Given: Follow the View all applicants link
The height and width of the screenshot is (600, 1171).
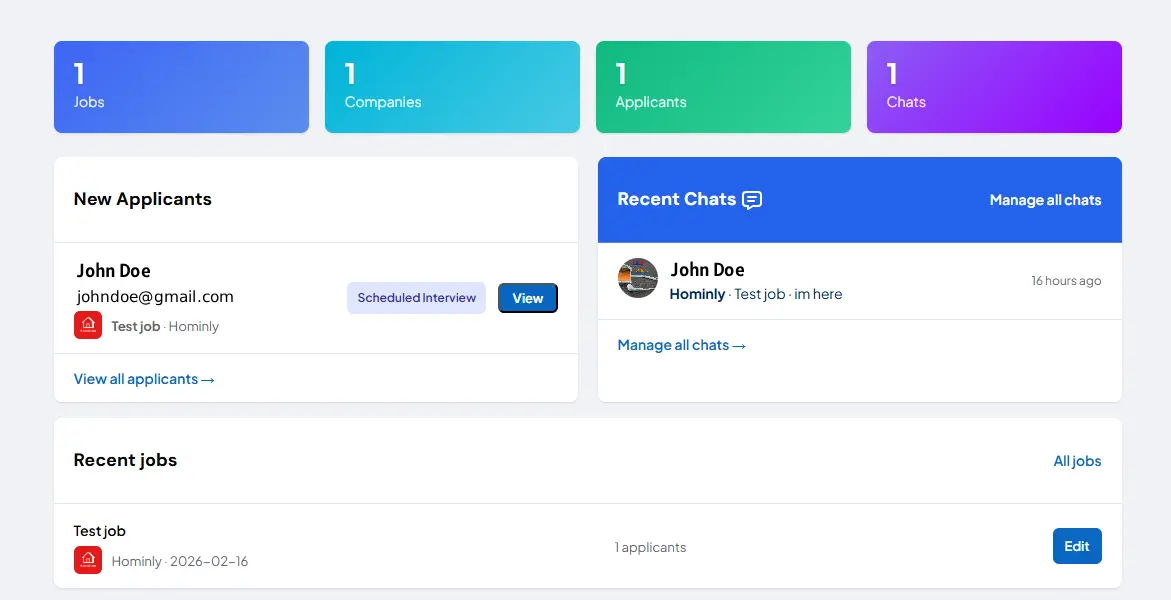Looking at the screenshot, I should point(144,379).
